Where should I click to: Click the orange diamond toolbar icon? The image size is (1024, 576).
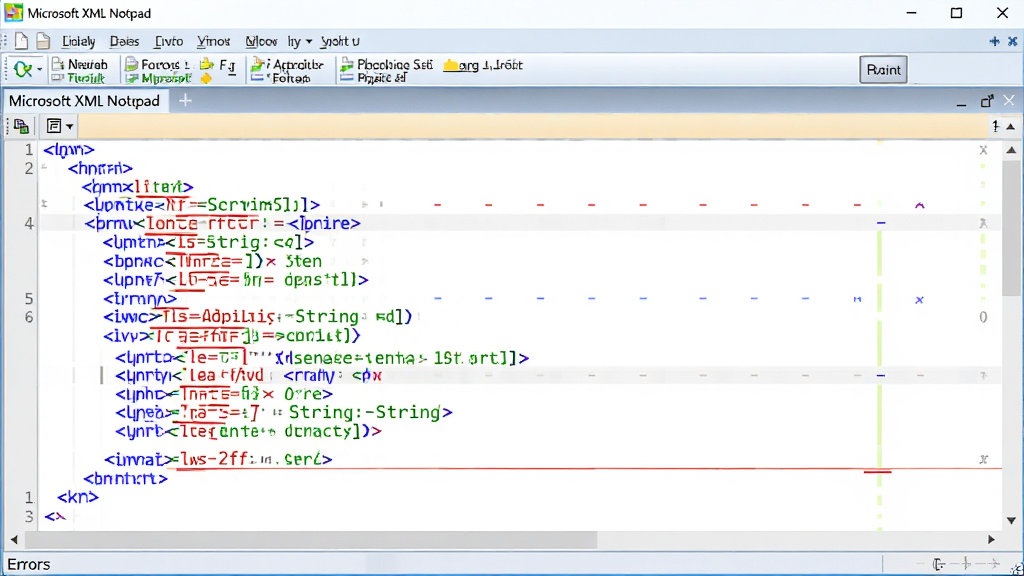[206, 79]
